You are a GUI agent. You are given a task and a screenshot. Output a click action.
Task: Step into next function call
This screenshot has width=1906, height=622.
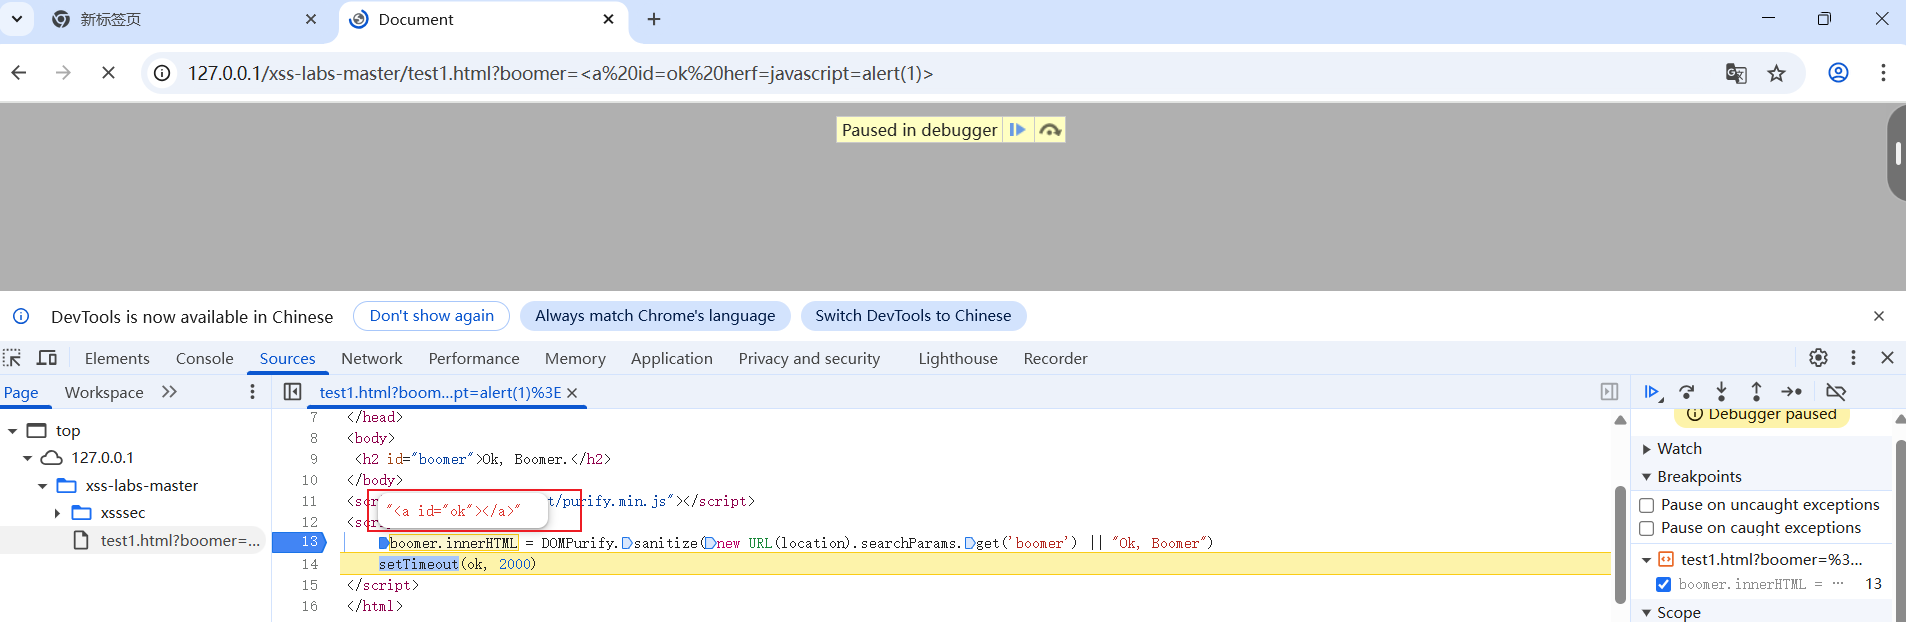pyautogui.click(x=1721, y=392)
